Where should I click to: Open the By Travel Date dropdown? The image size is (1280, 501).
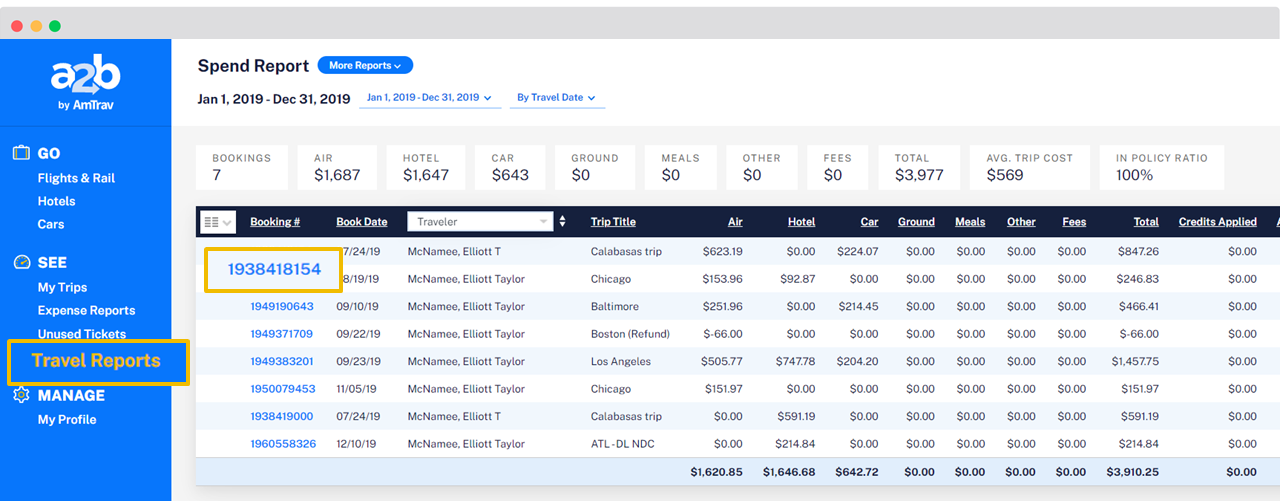pos(556,98)
